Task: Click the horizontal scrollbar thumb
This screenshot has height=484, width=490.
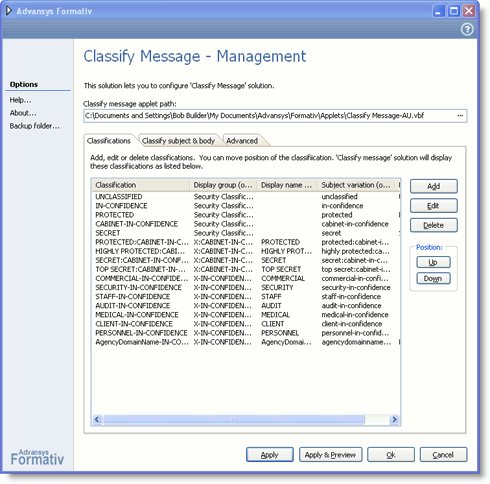Action: point(233,419)
